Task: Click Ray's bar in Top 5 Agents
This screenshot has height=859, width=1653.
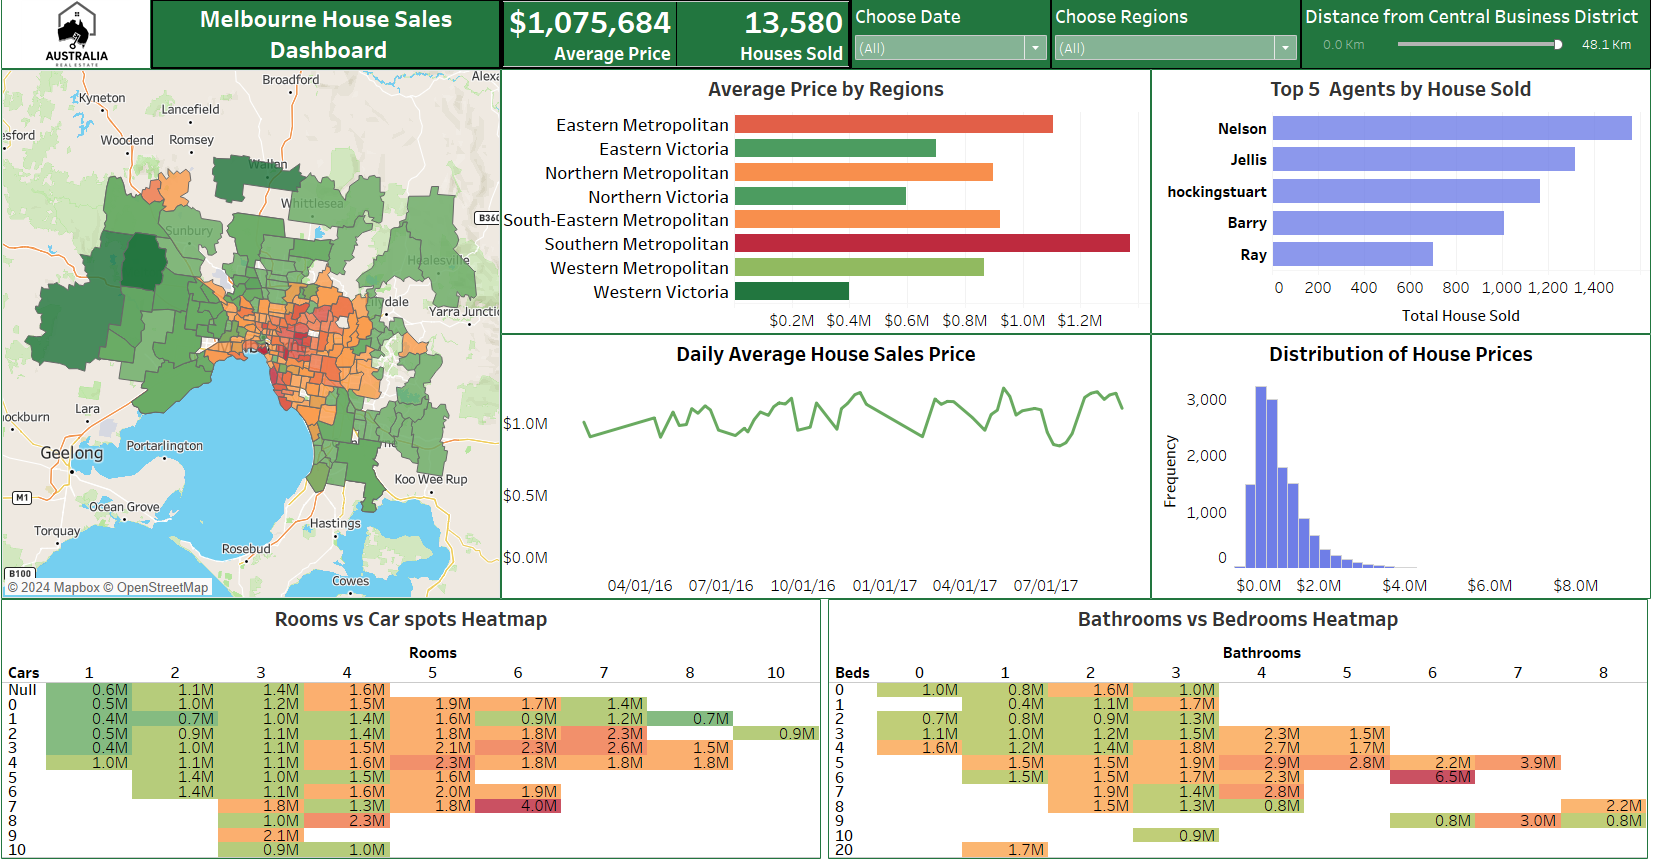Action: point(1352,254)
